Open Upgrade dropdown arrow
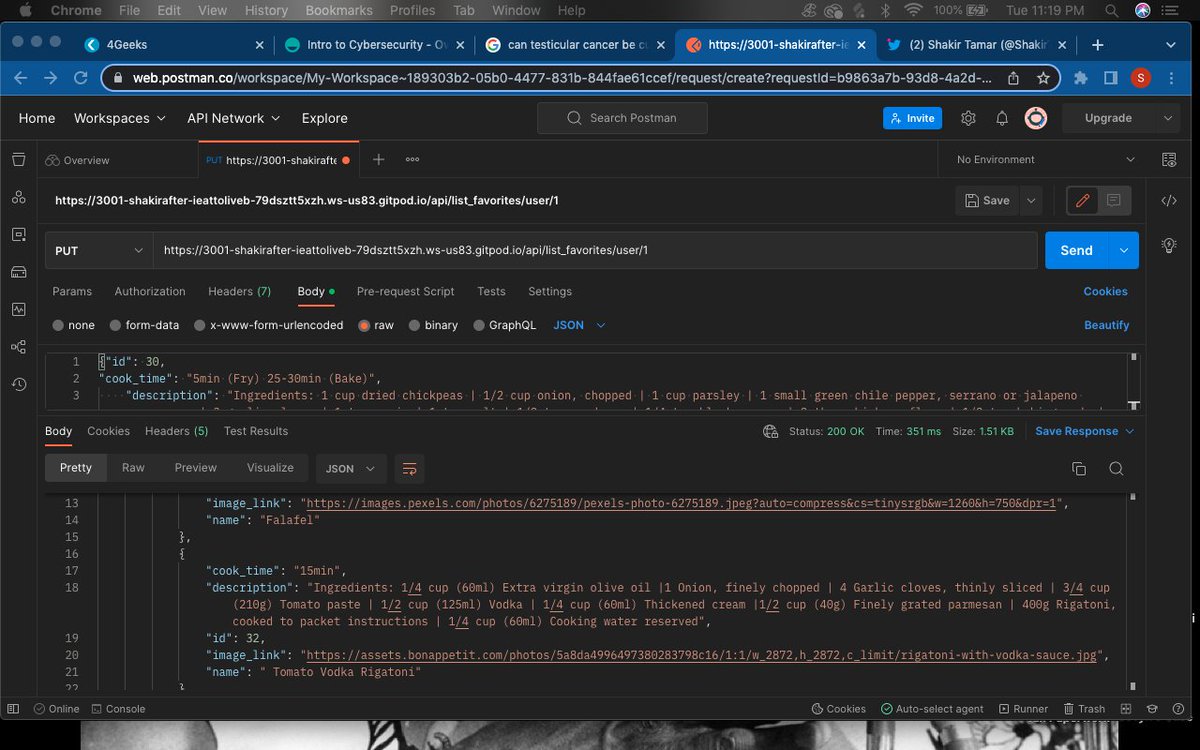1200x750 pixels. tap(1167, 118)
